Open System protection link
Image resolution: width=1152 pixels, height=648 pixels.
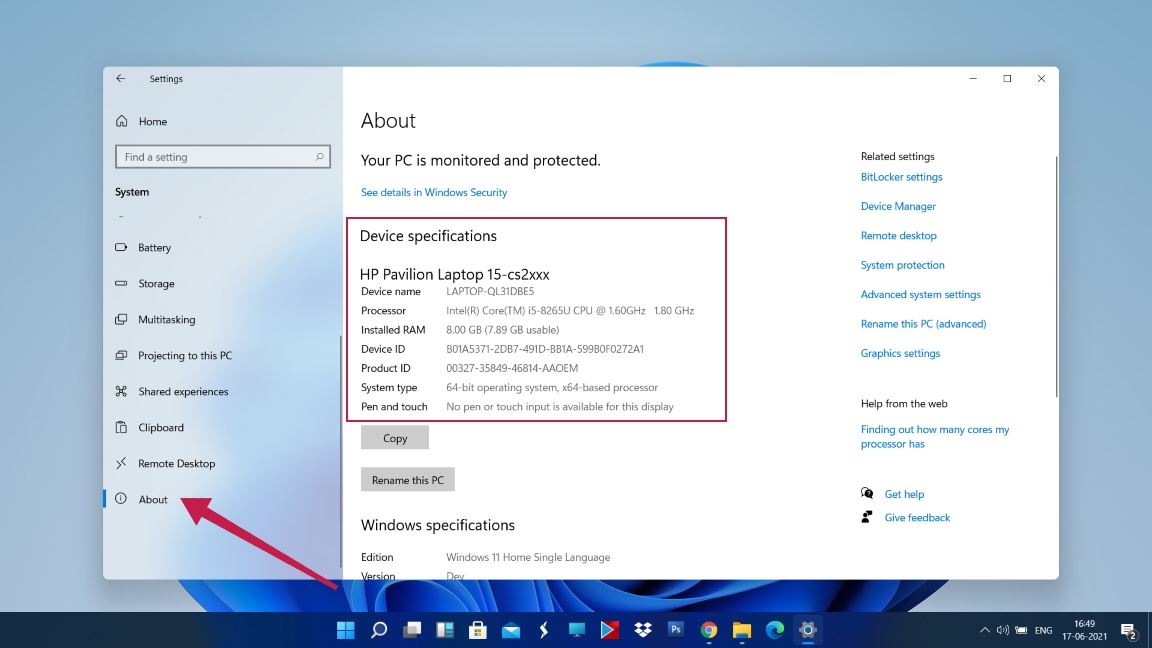(903, 265)
